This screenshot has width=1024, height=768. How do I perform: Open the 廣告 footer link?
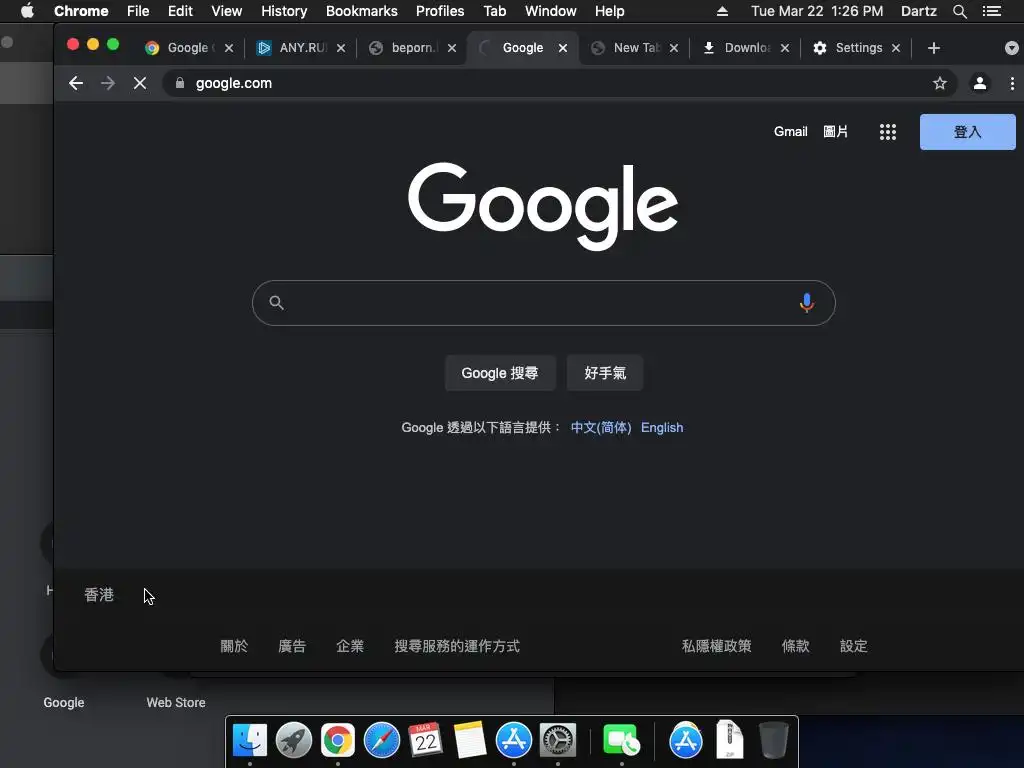(x=292, y=646)
